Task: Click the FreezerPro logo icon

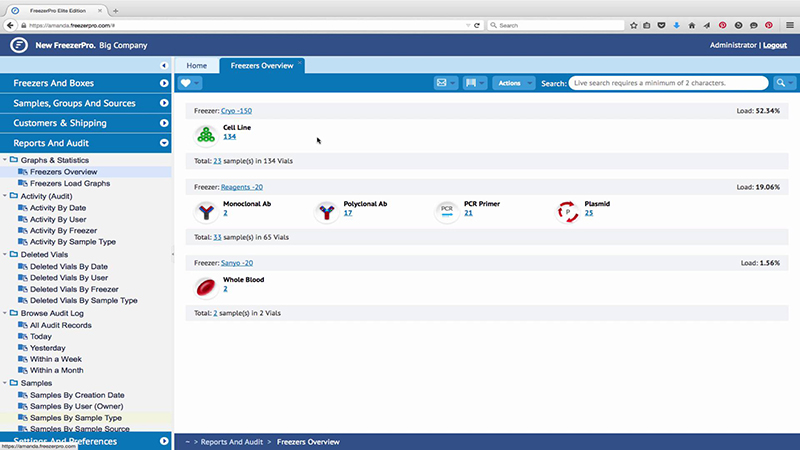Action: [19, 45]
